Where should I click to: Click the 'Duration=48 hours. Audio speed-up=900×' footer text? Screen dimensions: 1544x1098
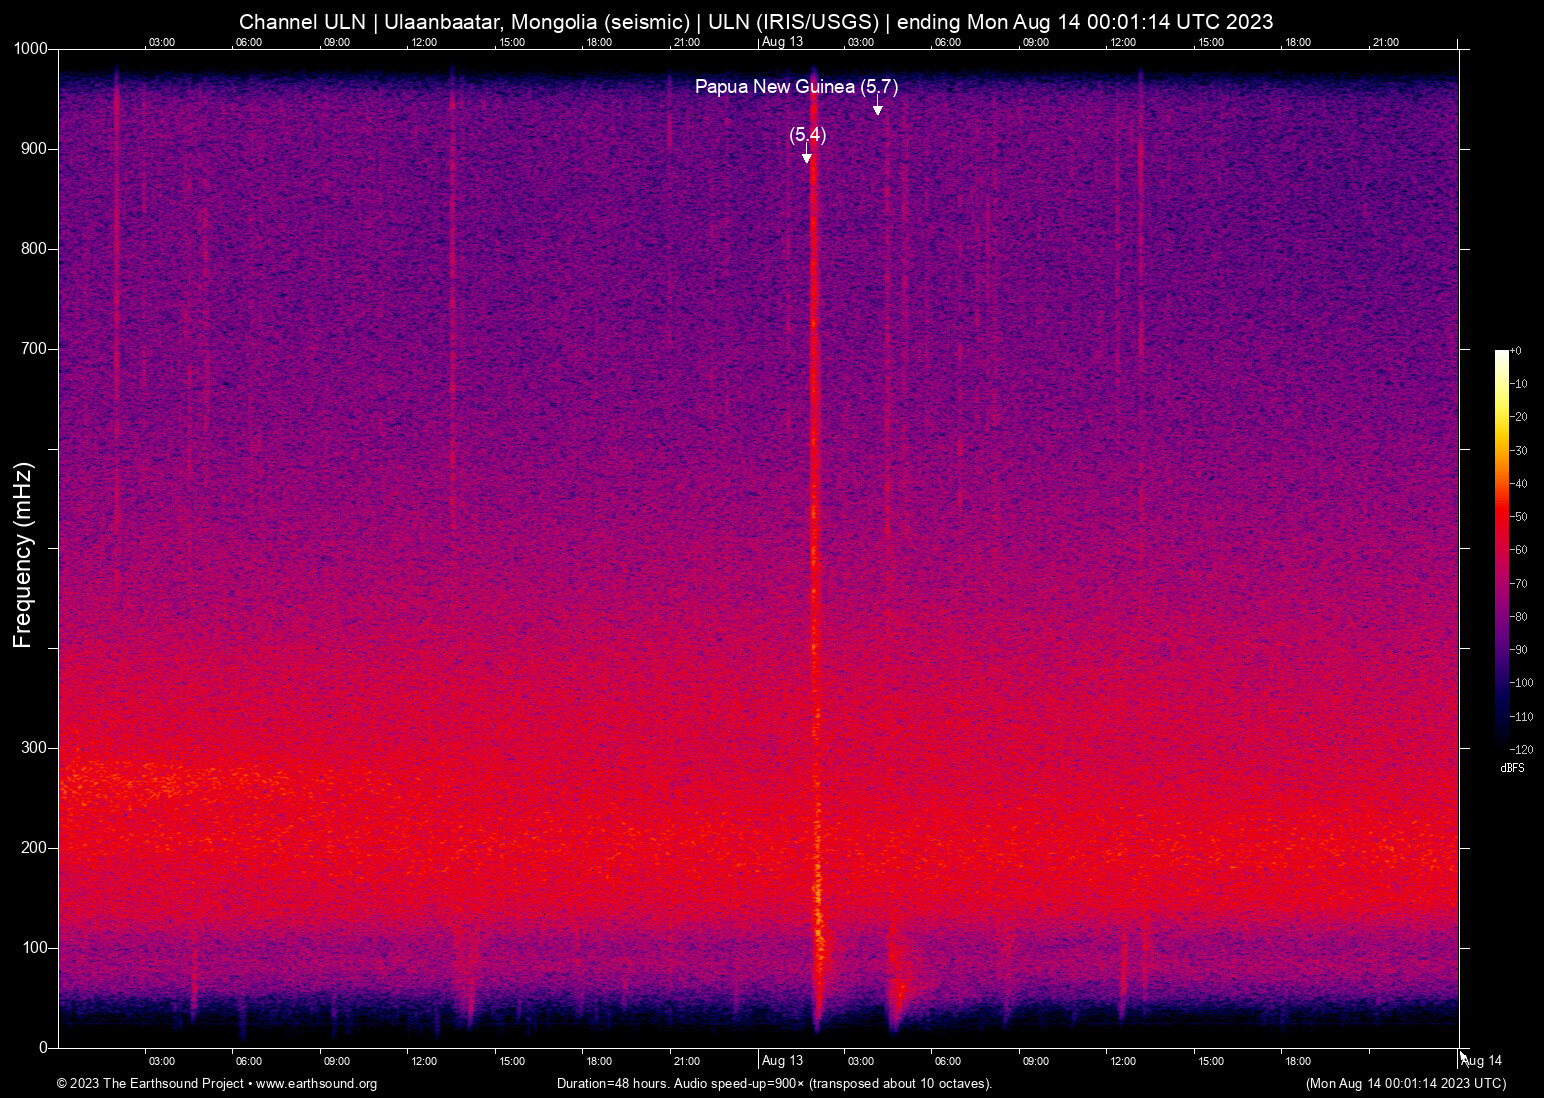click(680, 1084)
